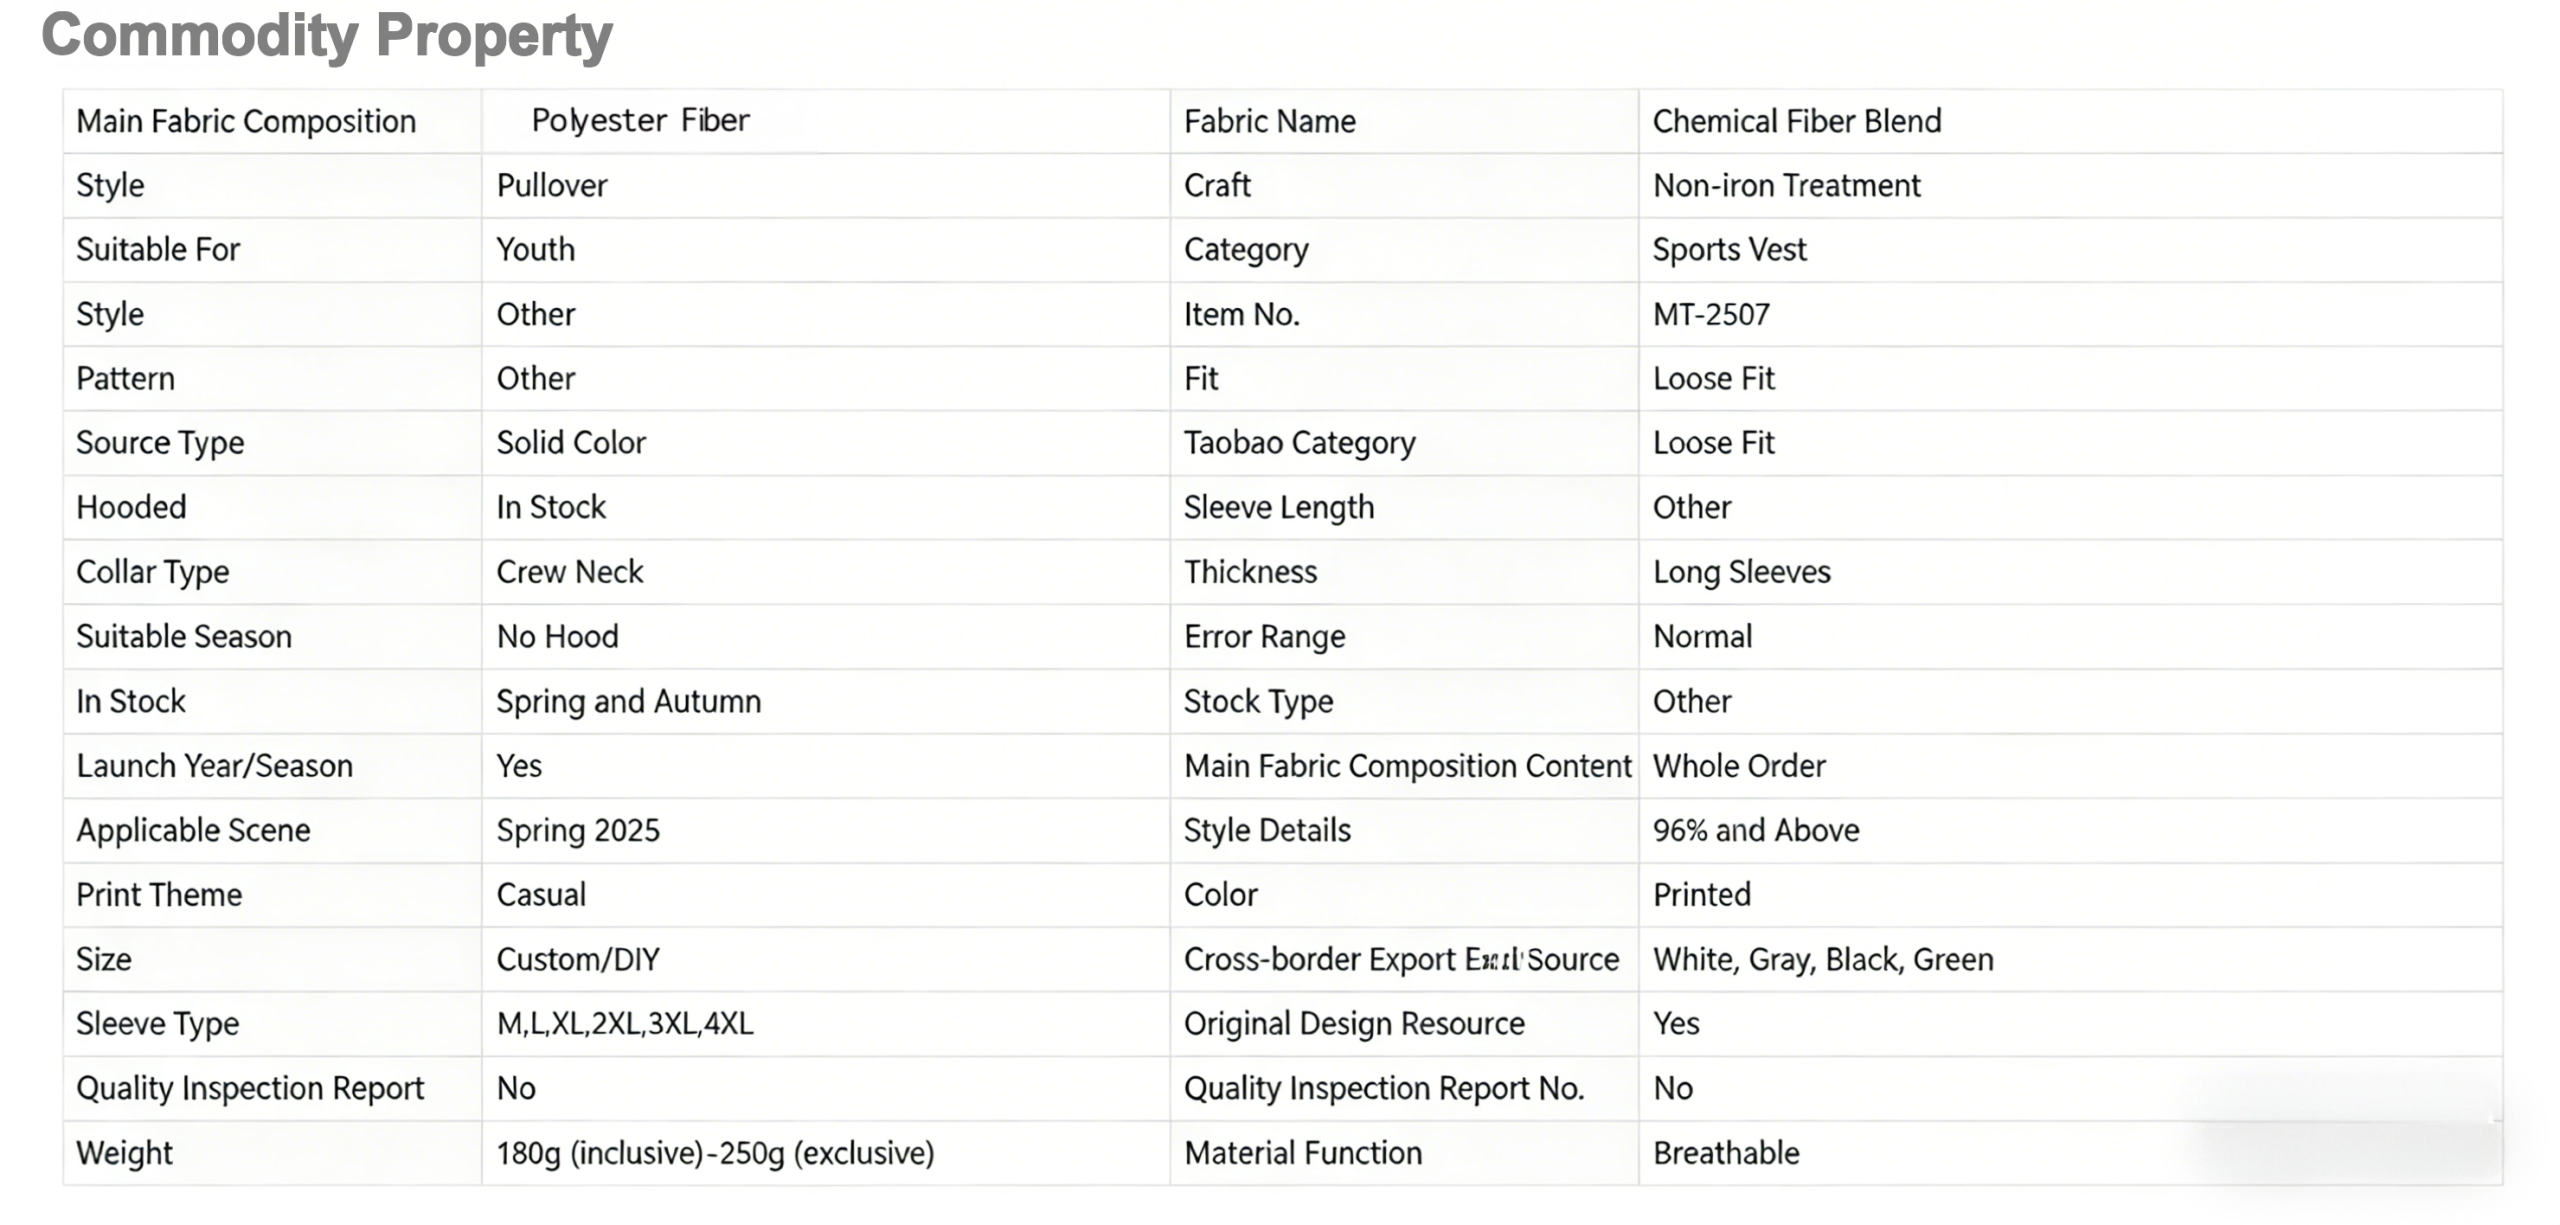The width and height of the screenshot is (2560, 1225).
Task: Click the Sports Vest category value
Action: [x=1729, y=250]
